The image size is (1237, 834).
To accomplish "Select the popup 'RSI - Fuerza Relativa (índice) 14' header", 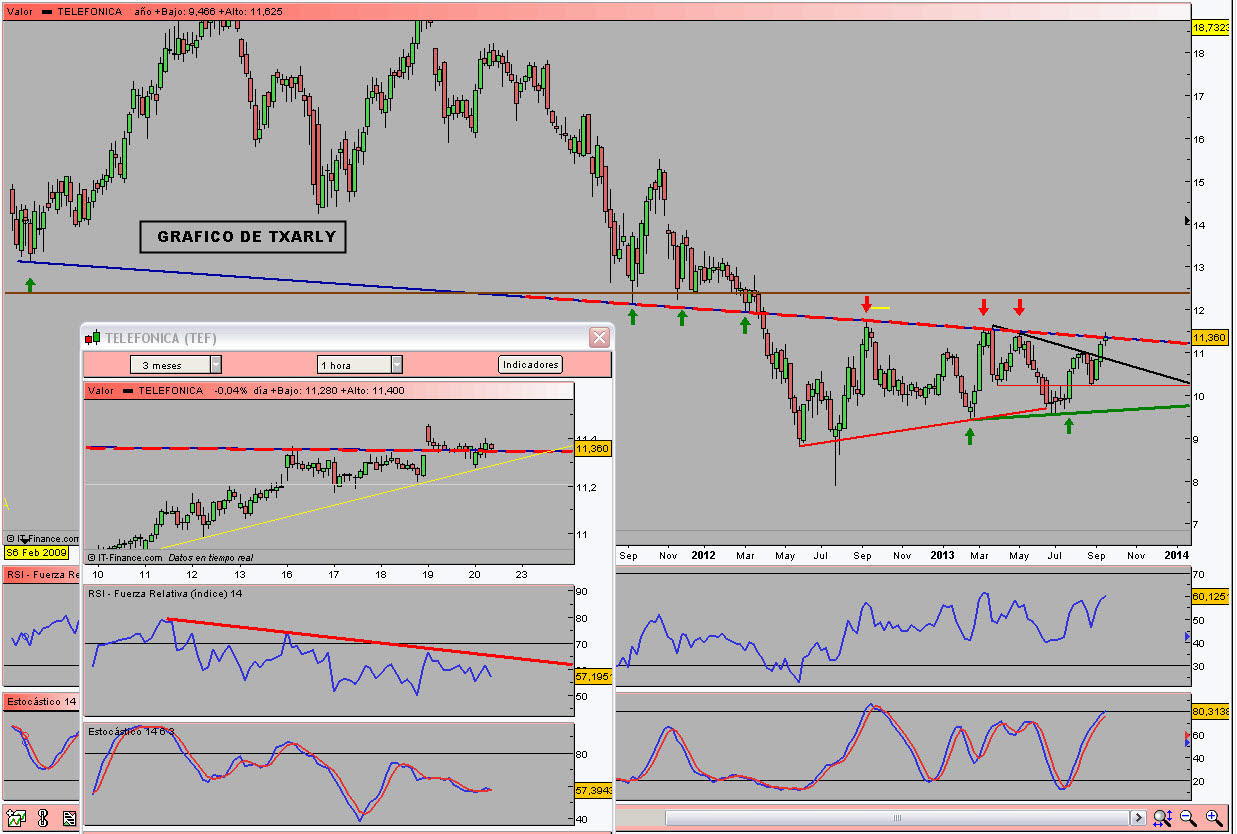I will point(165,594).
